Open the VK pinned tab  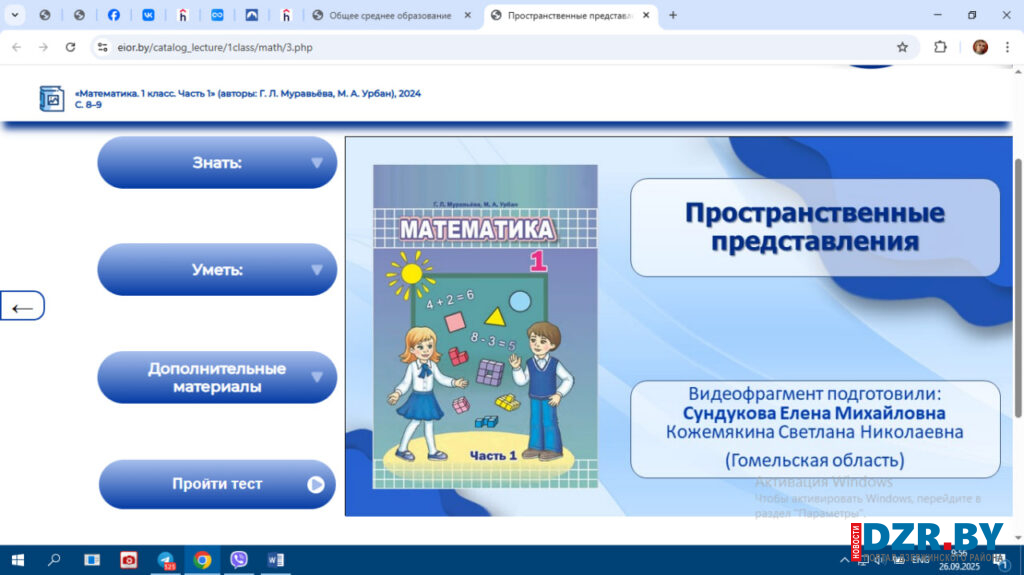(148, 15)
